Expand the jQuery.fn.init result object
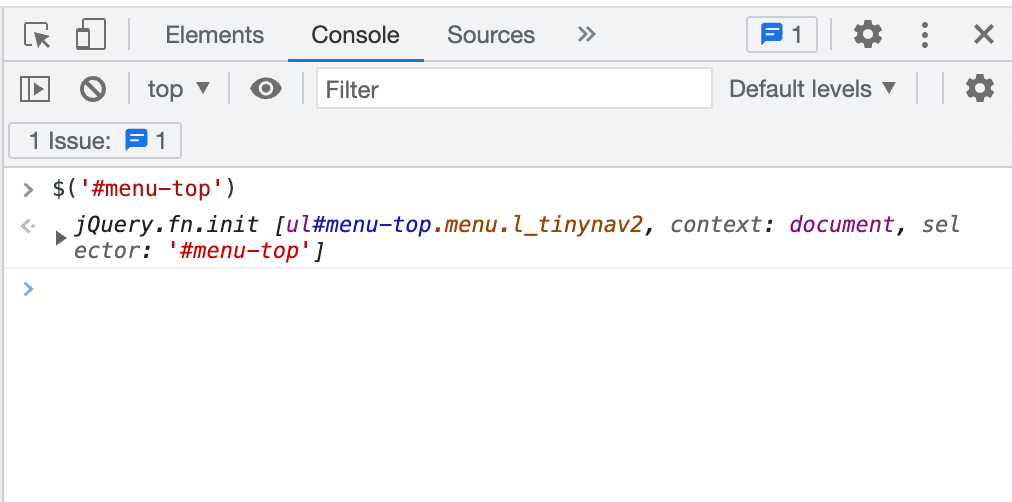The image size is (1012, 502). click(x=61, y=238)
